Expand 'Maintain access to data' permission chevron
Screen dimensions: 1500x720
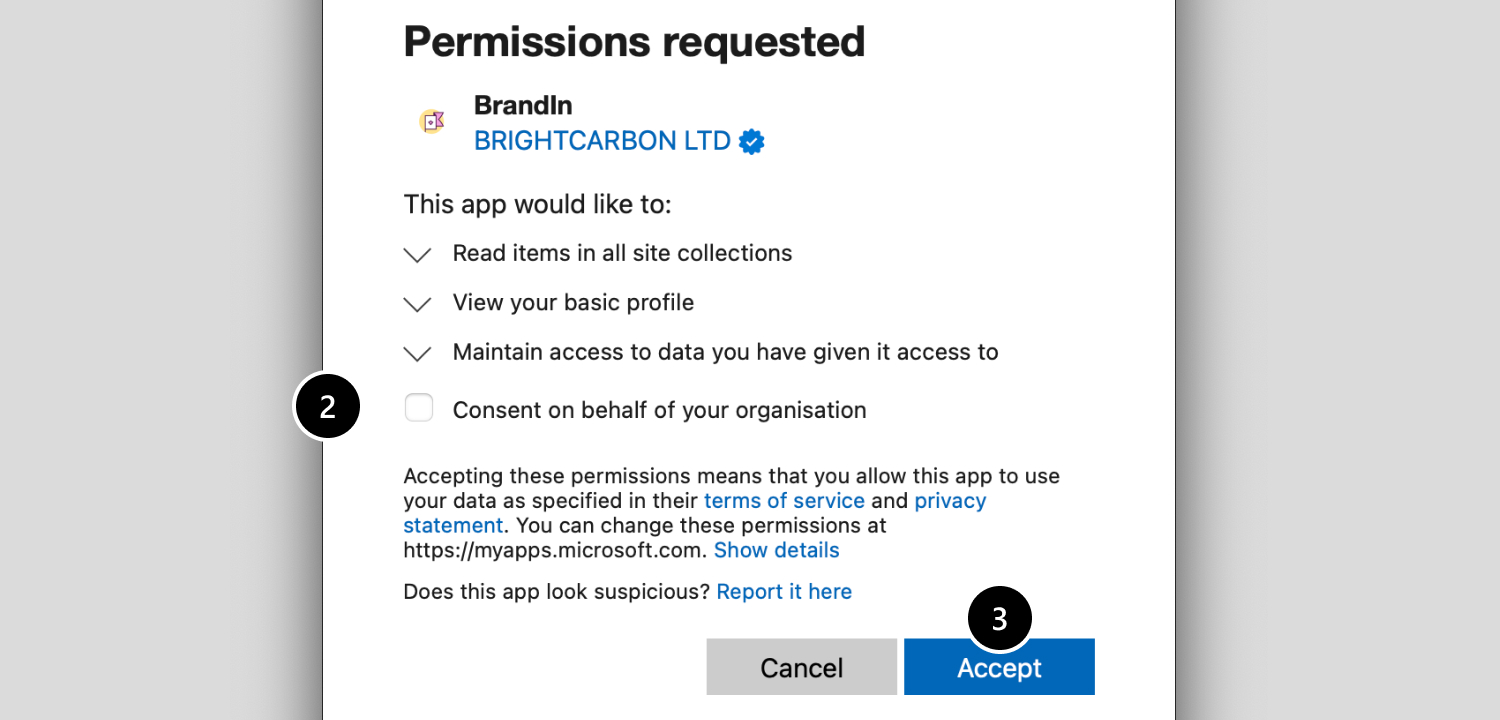(417, 353)
